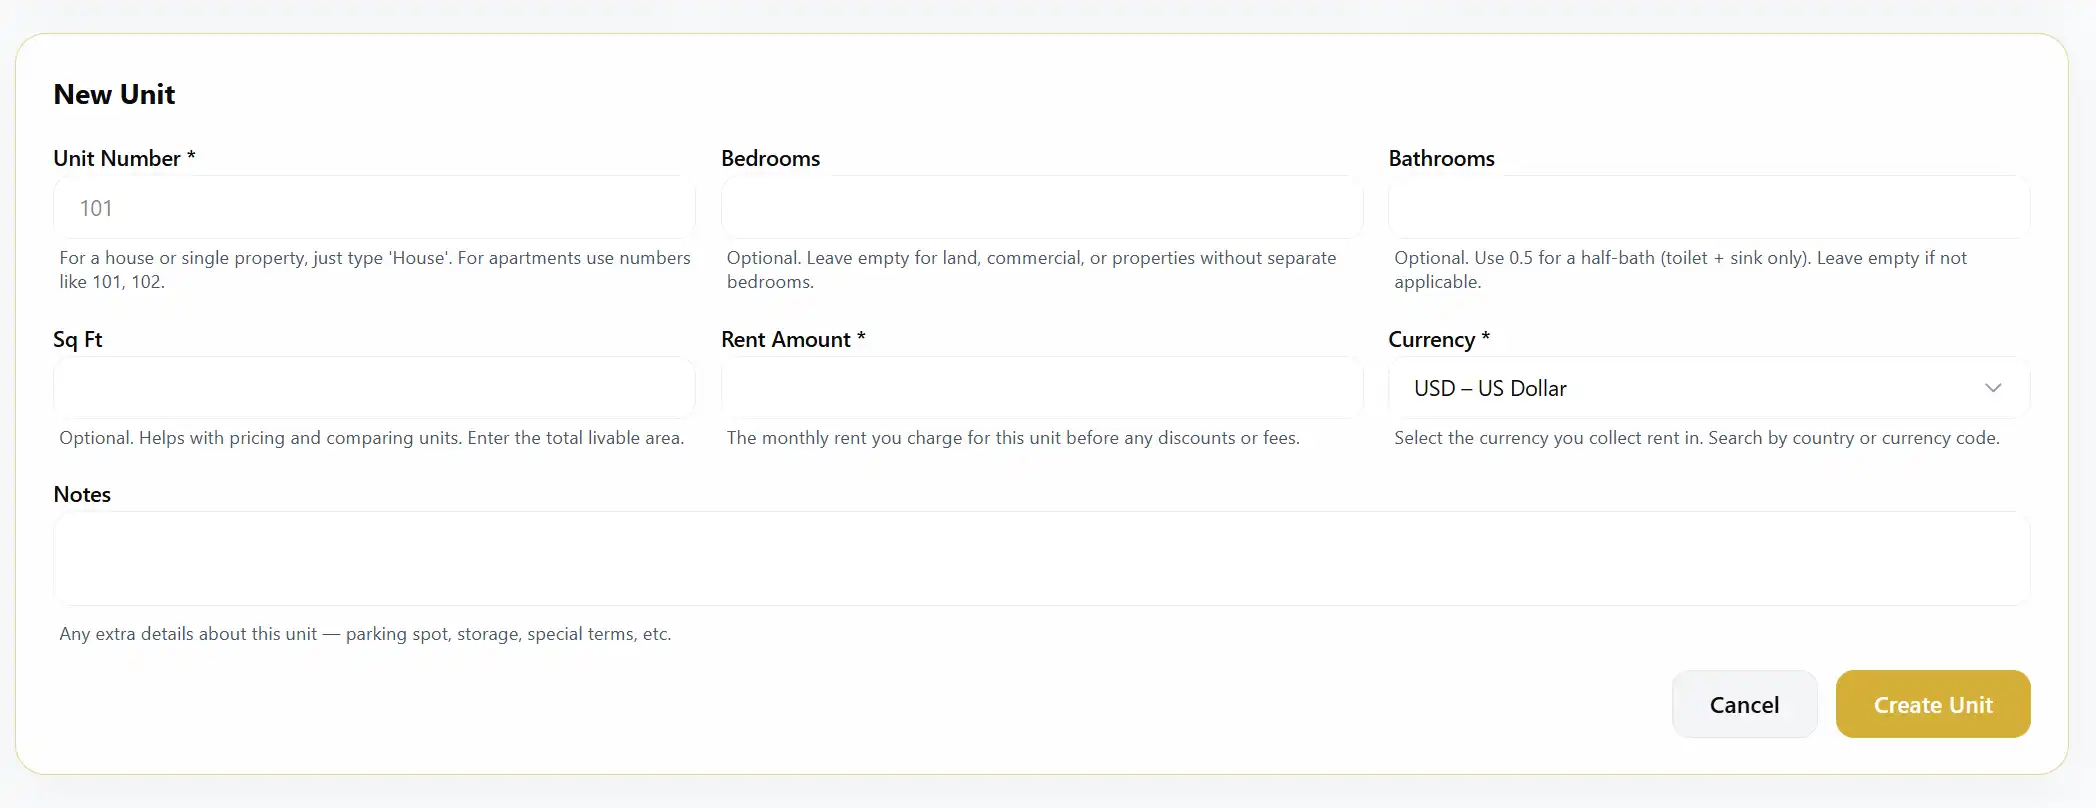This screenshot has height=808, width=2096.
Task: Click the Notes section label
Action: click(82, 493)
